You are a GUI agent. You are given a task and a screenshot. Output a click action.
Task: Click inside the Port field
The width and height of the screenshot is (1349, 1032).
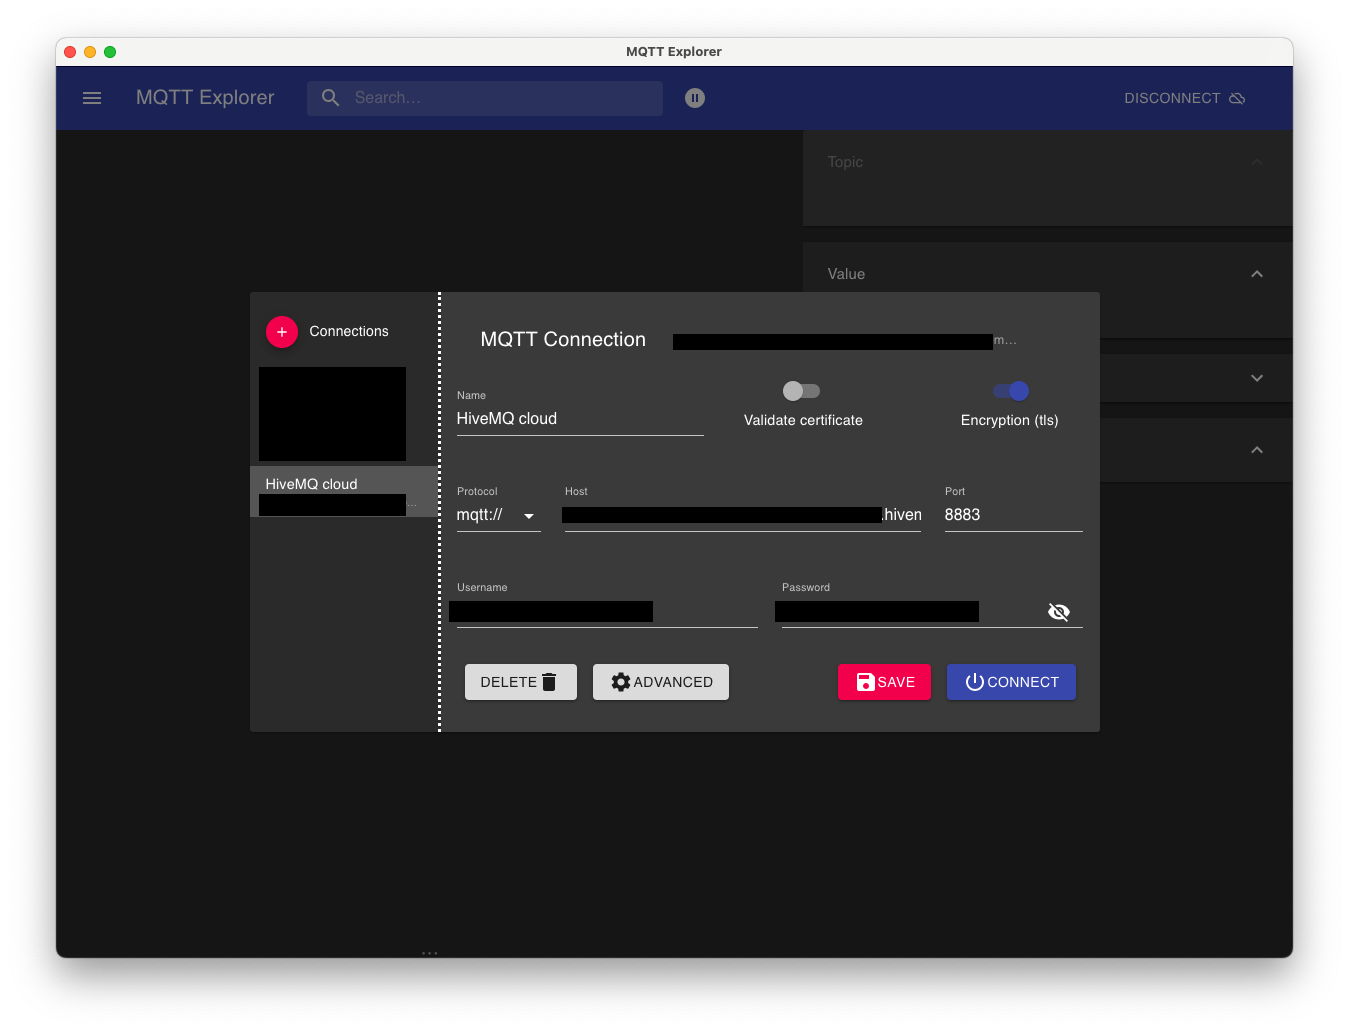pyautogui.click(x=1000, y=514)
